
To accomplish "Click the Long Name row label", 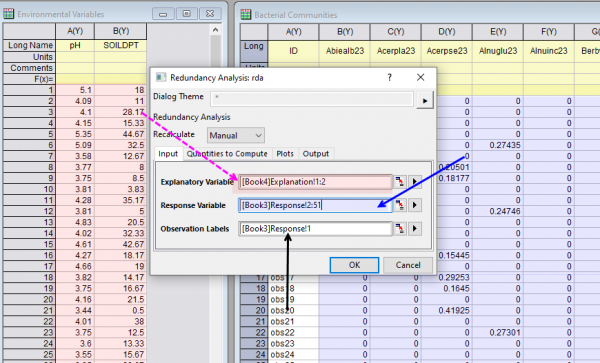I will (x=29, y=46).
